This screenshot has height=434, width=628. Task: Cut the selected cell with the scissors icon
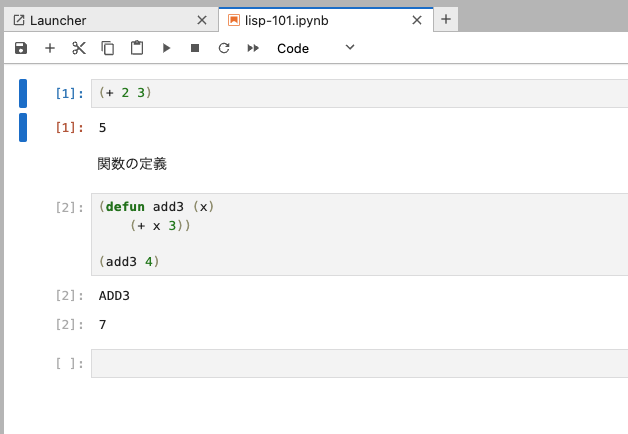click(79, 48)
